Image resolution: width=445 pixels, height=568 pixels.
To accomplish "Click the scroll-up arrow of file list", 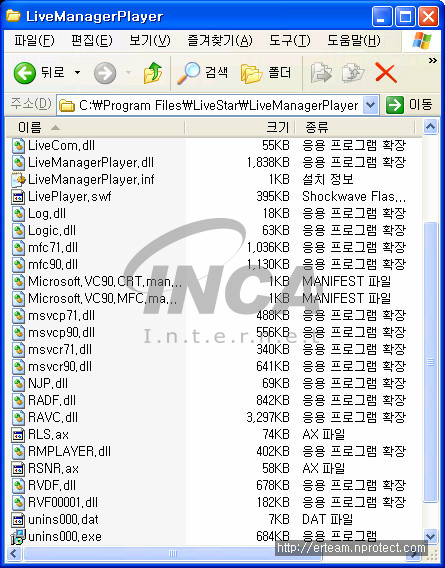I will [x=430, y=126].
